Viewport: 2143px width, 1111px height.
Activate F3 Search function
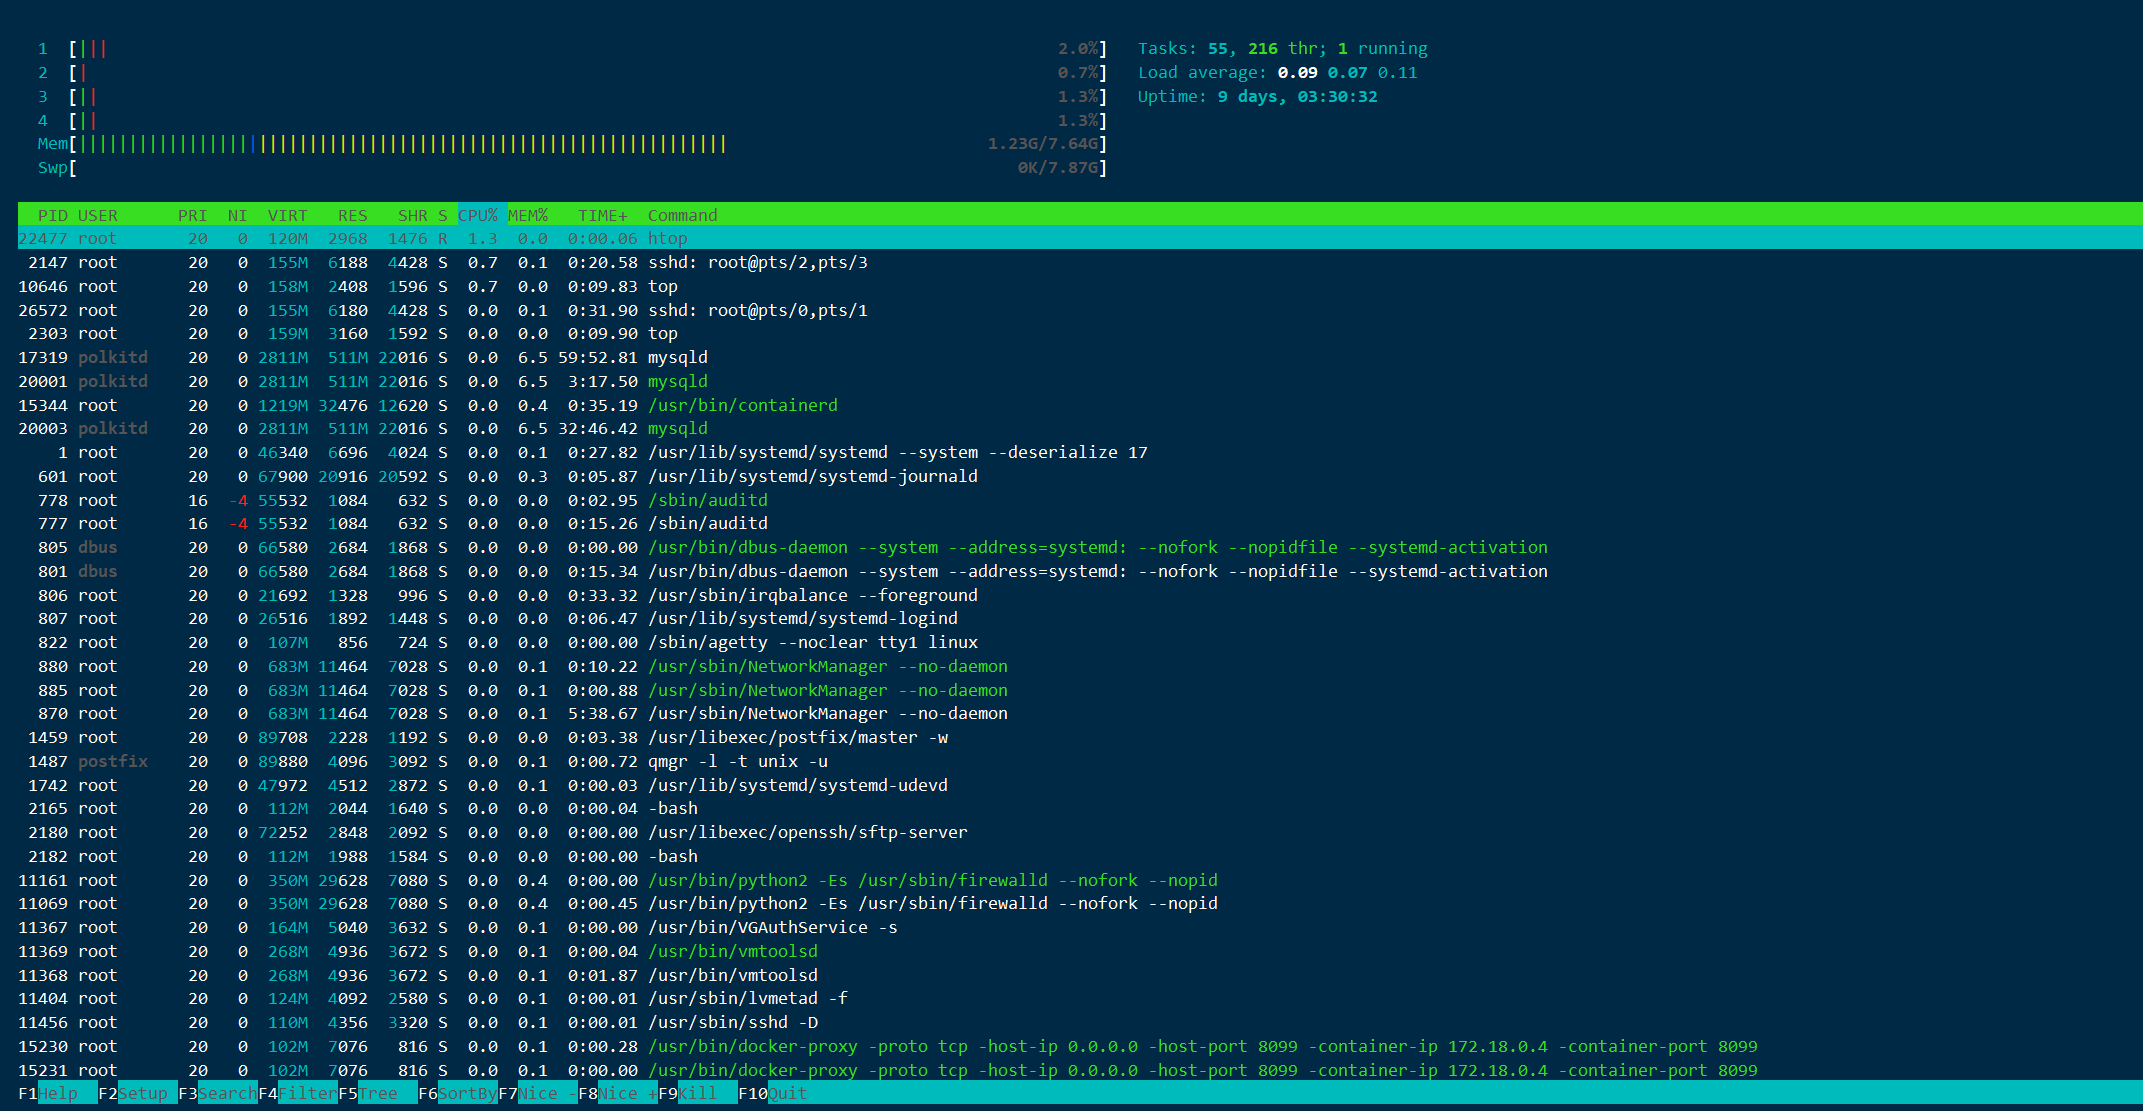pos(218,1093)
